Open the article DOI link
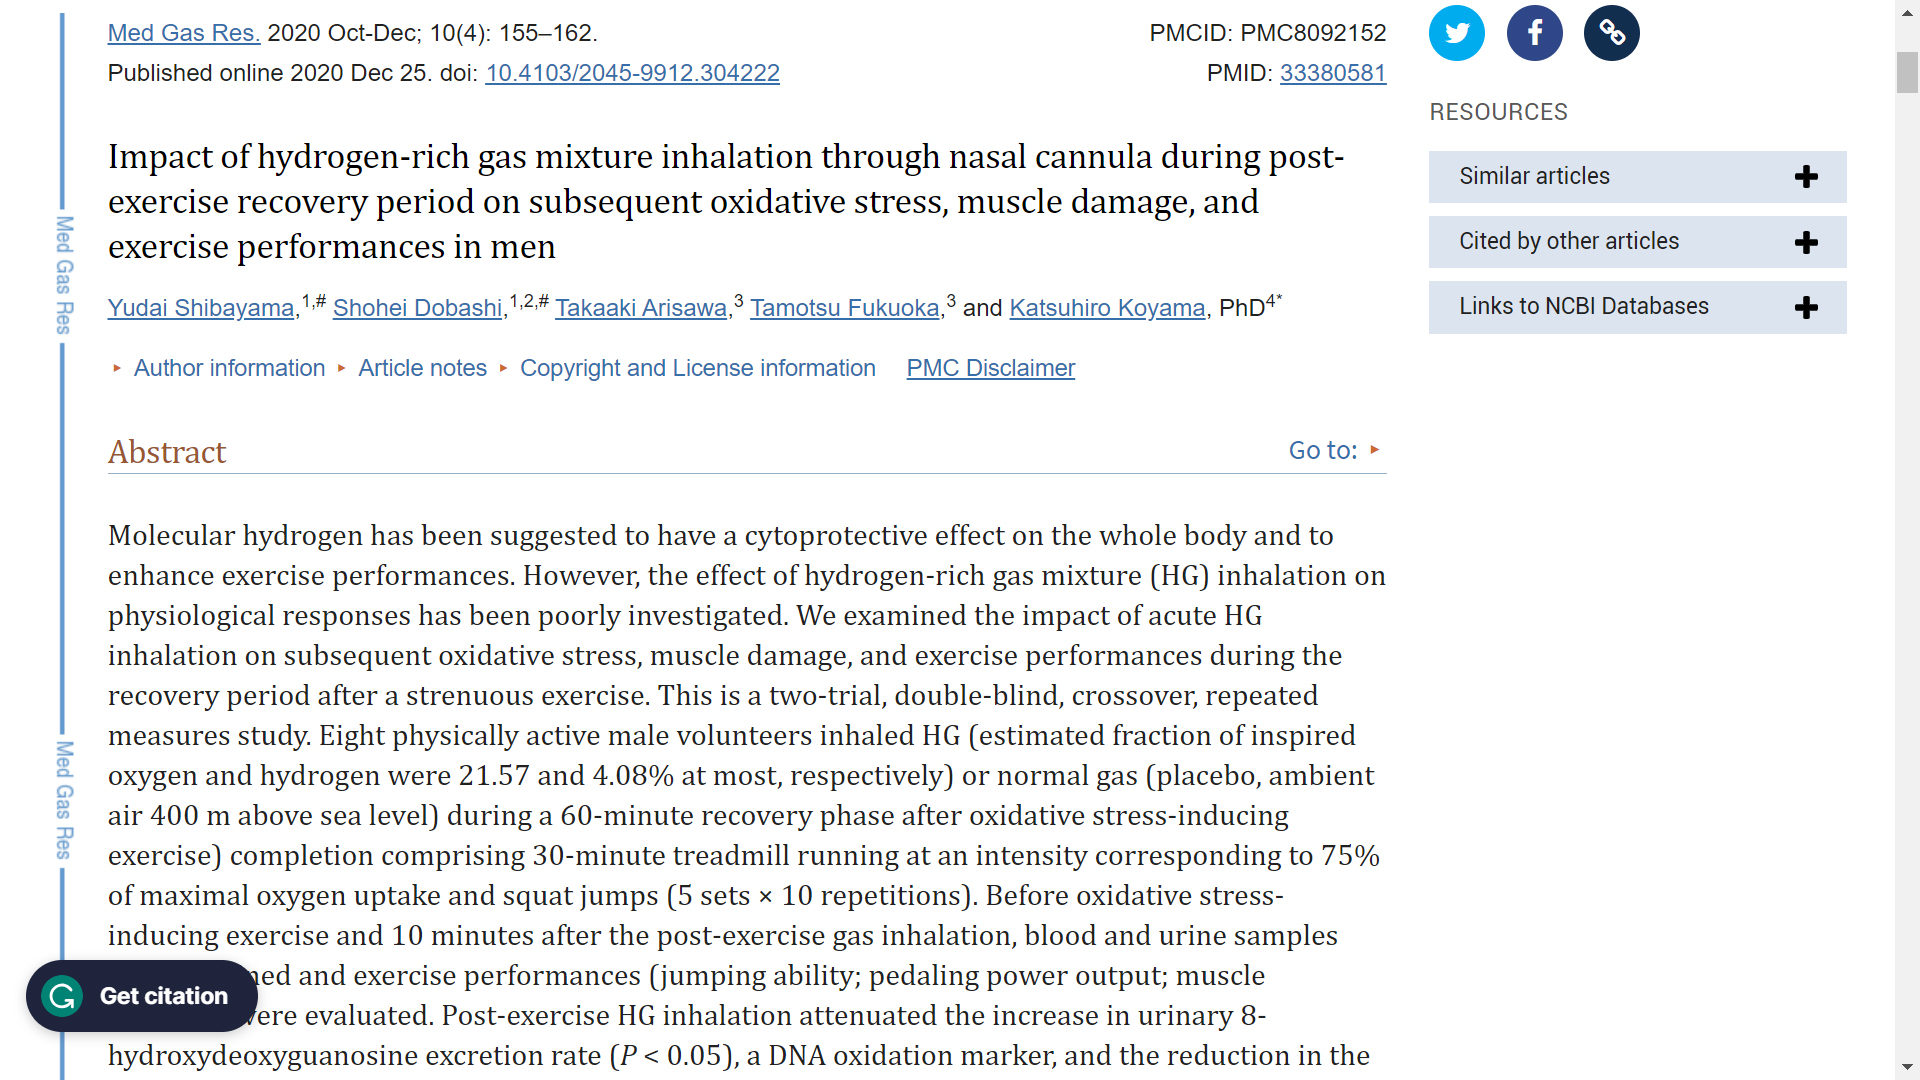This screenshot has height=1080, width=1920. [x=632, y=73]
